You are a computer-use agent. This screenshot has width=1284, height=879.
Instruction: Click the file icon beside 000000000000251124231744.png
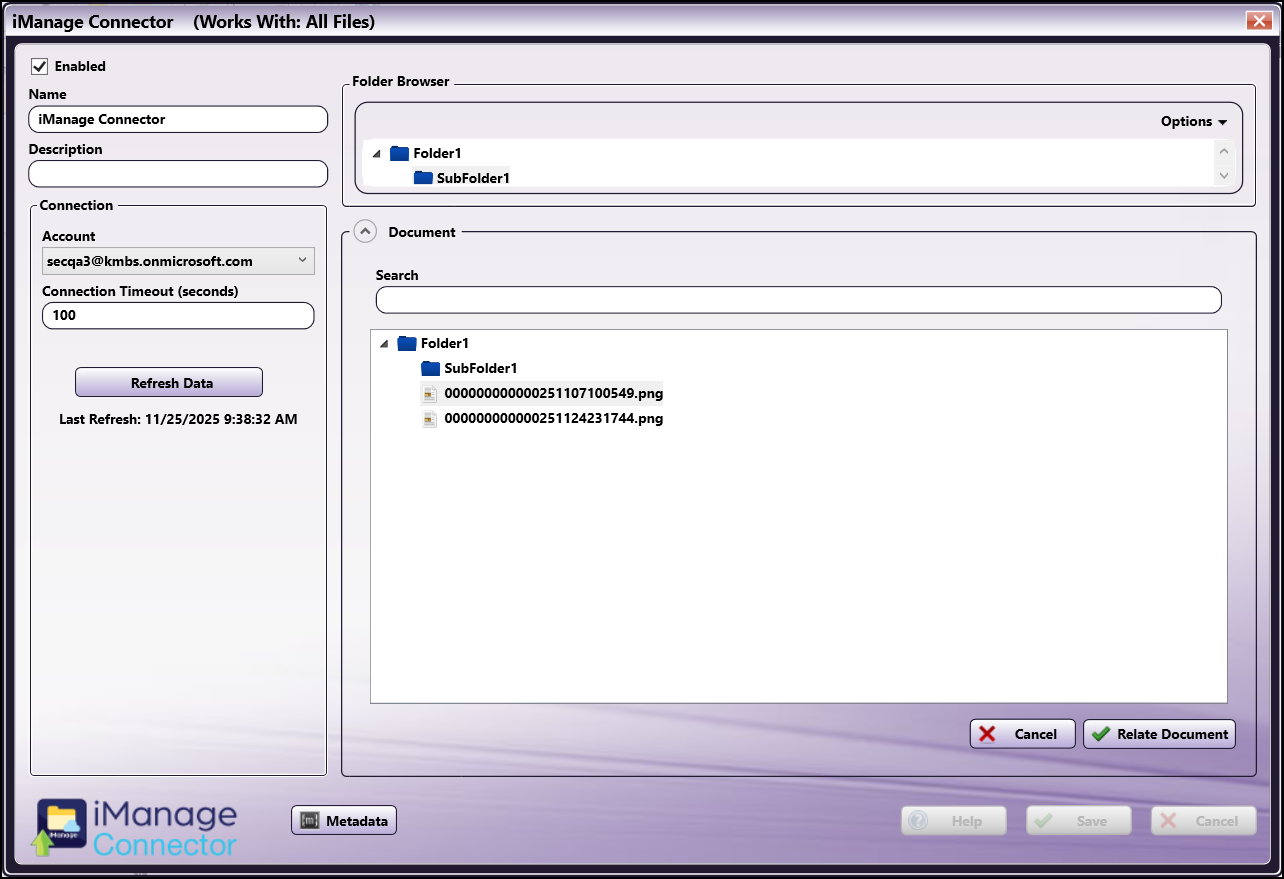(430, 419)
